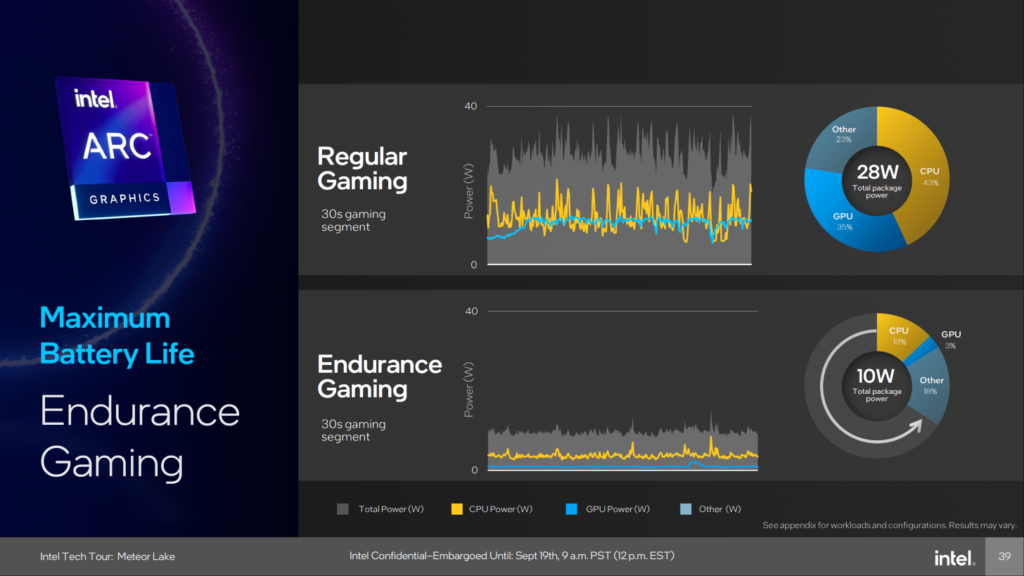Click the 'Other (W)' legend label
Image resolution: width=1024 pixels, height=576 pixels.
pyautogui.click(x=720, y=509)
